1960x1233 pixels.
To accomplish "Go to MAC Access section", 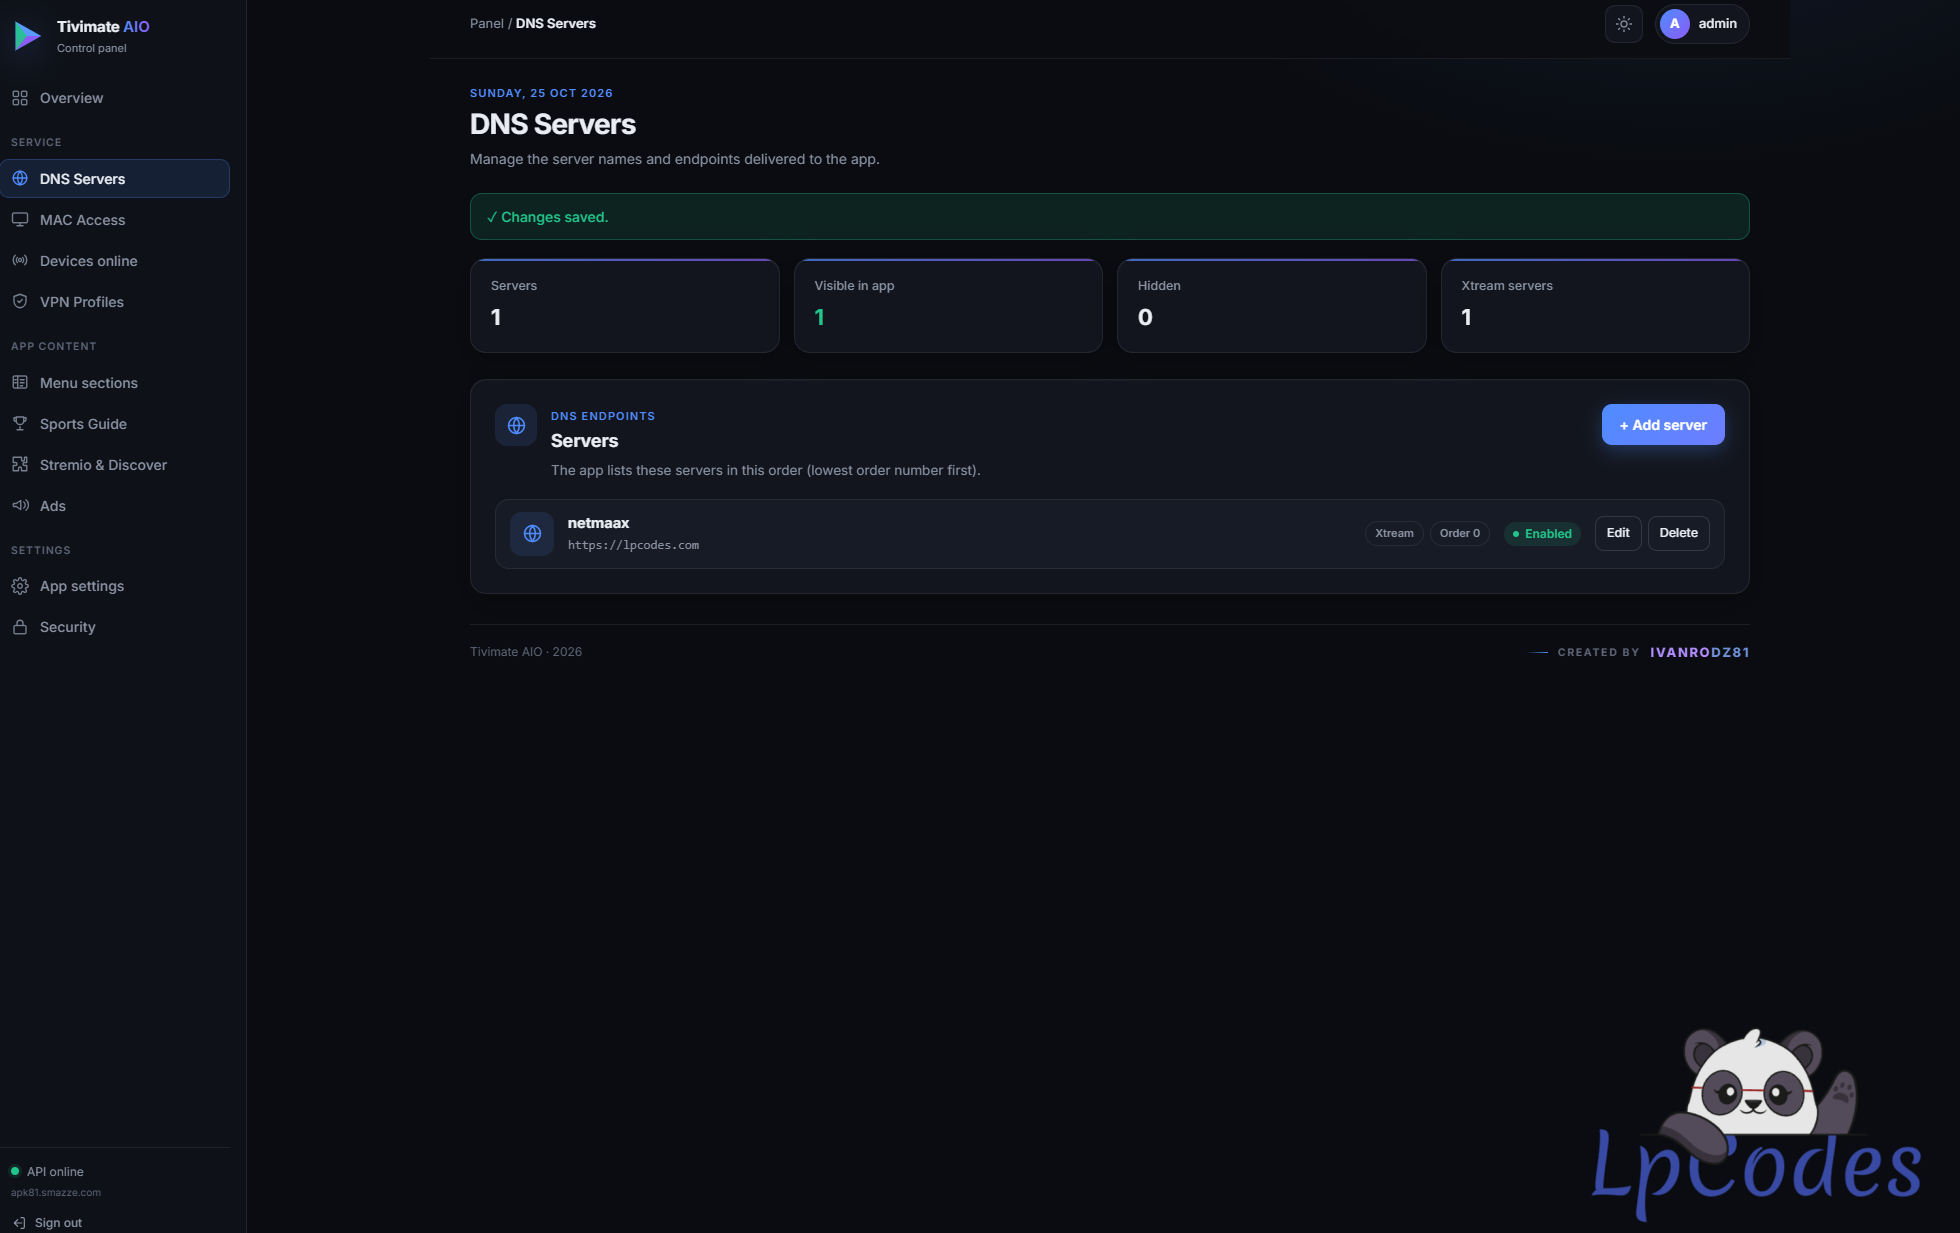I will click(115, 220).
